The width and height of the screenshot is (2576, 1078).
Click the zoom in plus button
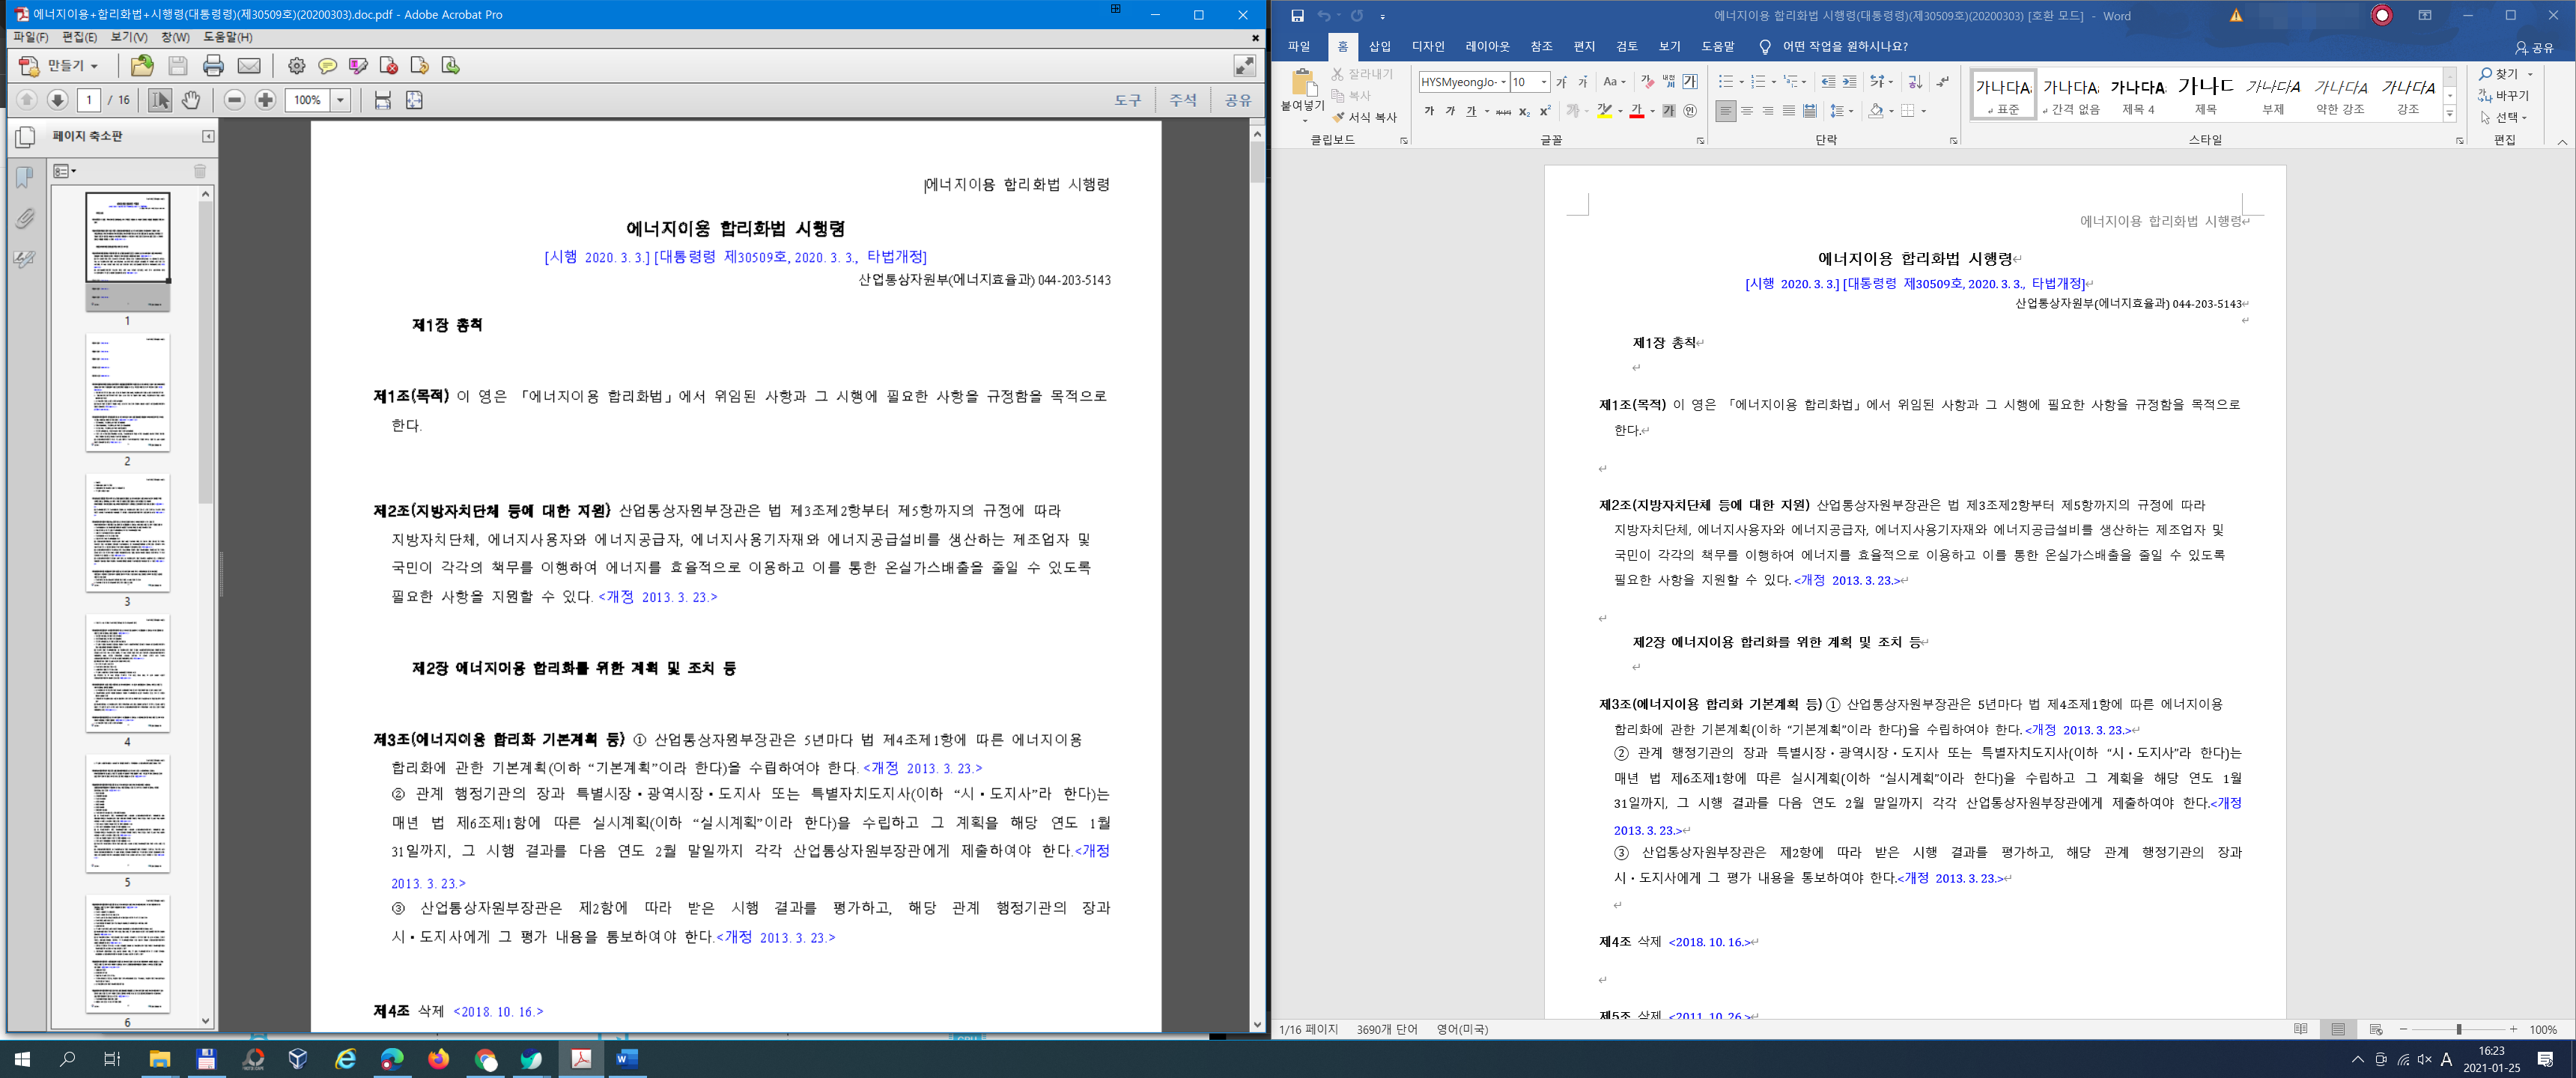point(265,100)
